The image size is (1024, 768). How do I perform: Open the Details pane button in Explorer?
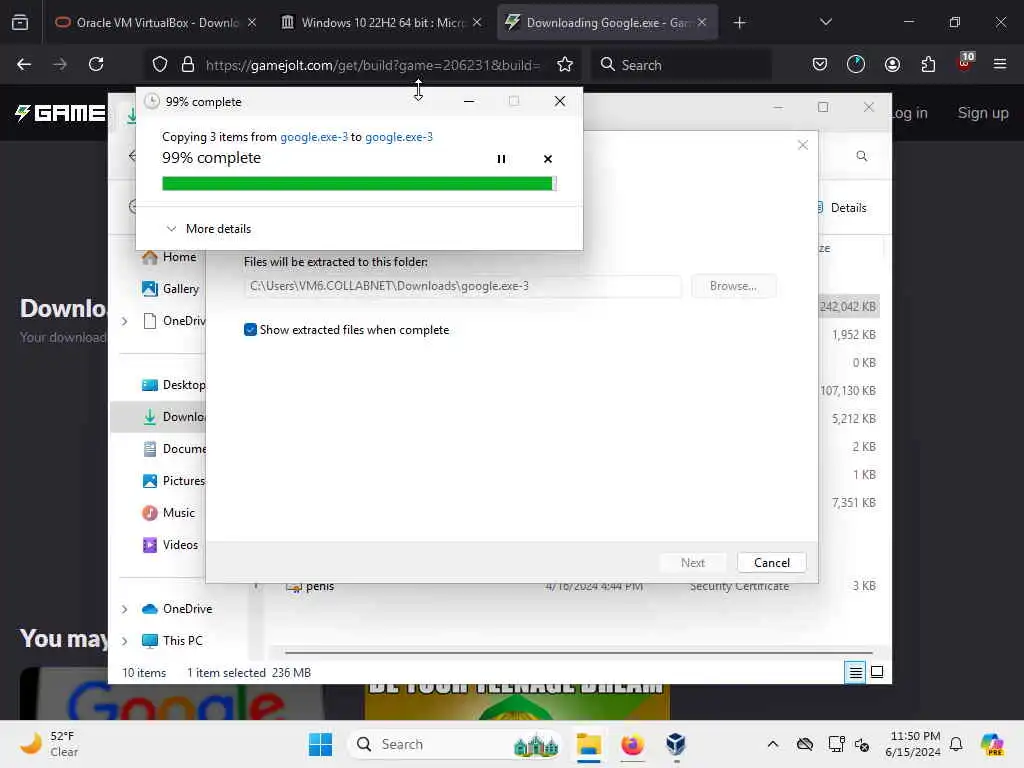pyautogui.click(x=841, y=208)
